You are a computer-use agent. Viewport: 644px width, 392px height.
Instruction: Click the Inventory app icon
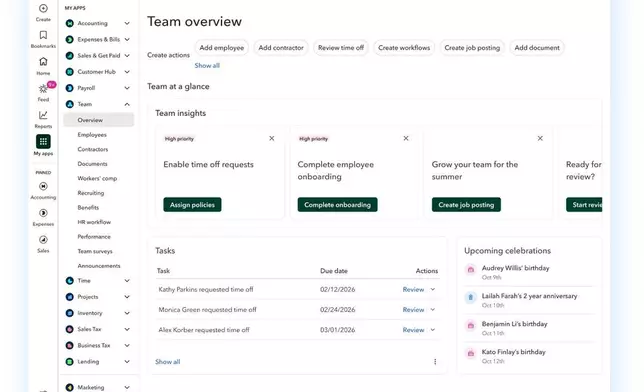click(70, 313)
